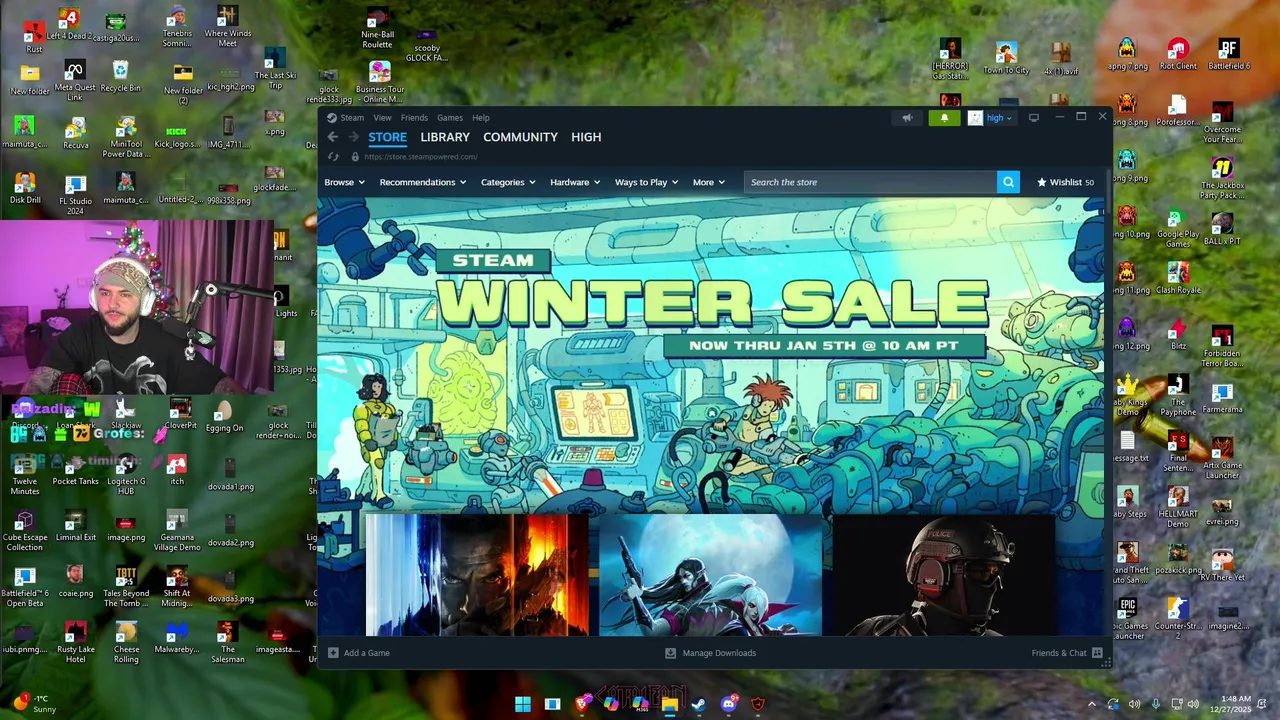The height and width of the screenshot is (720, 1280).
Task: Open the Help menu
Action: (x=481, y=118)
